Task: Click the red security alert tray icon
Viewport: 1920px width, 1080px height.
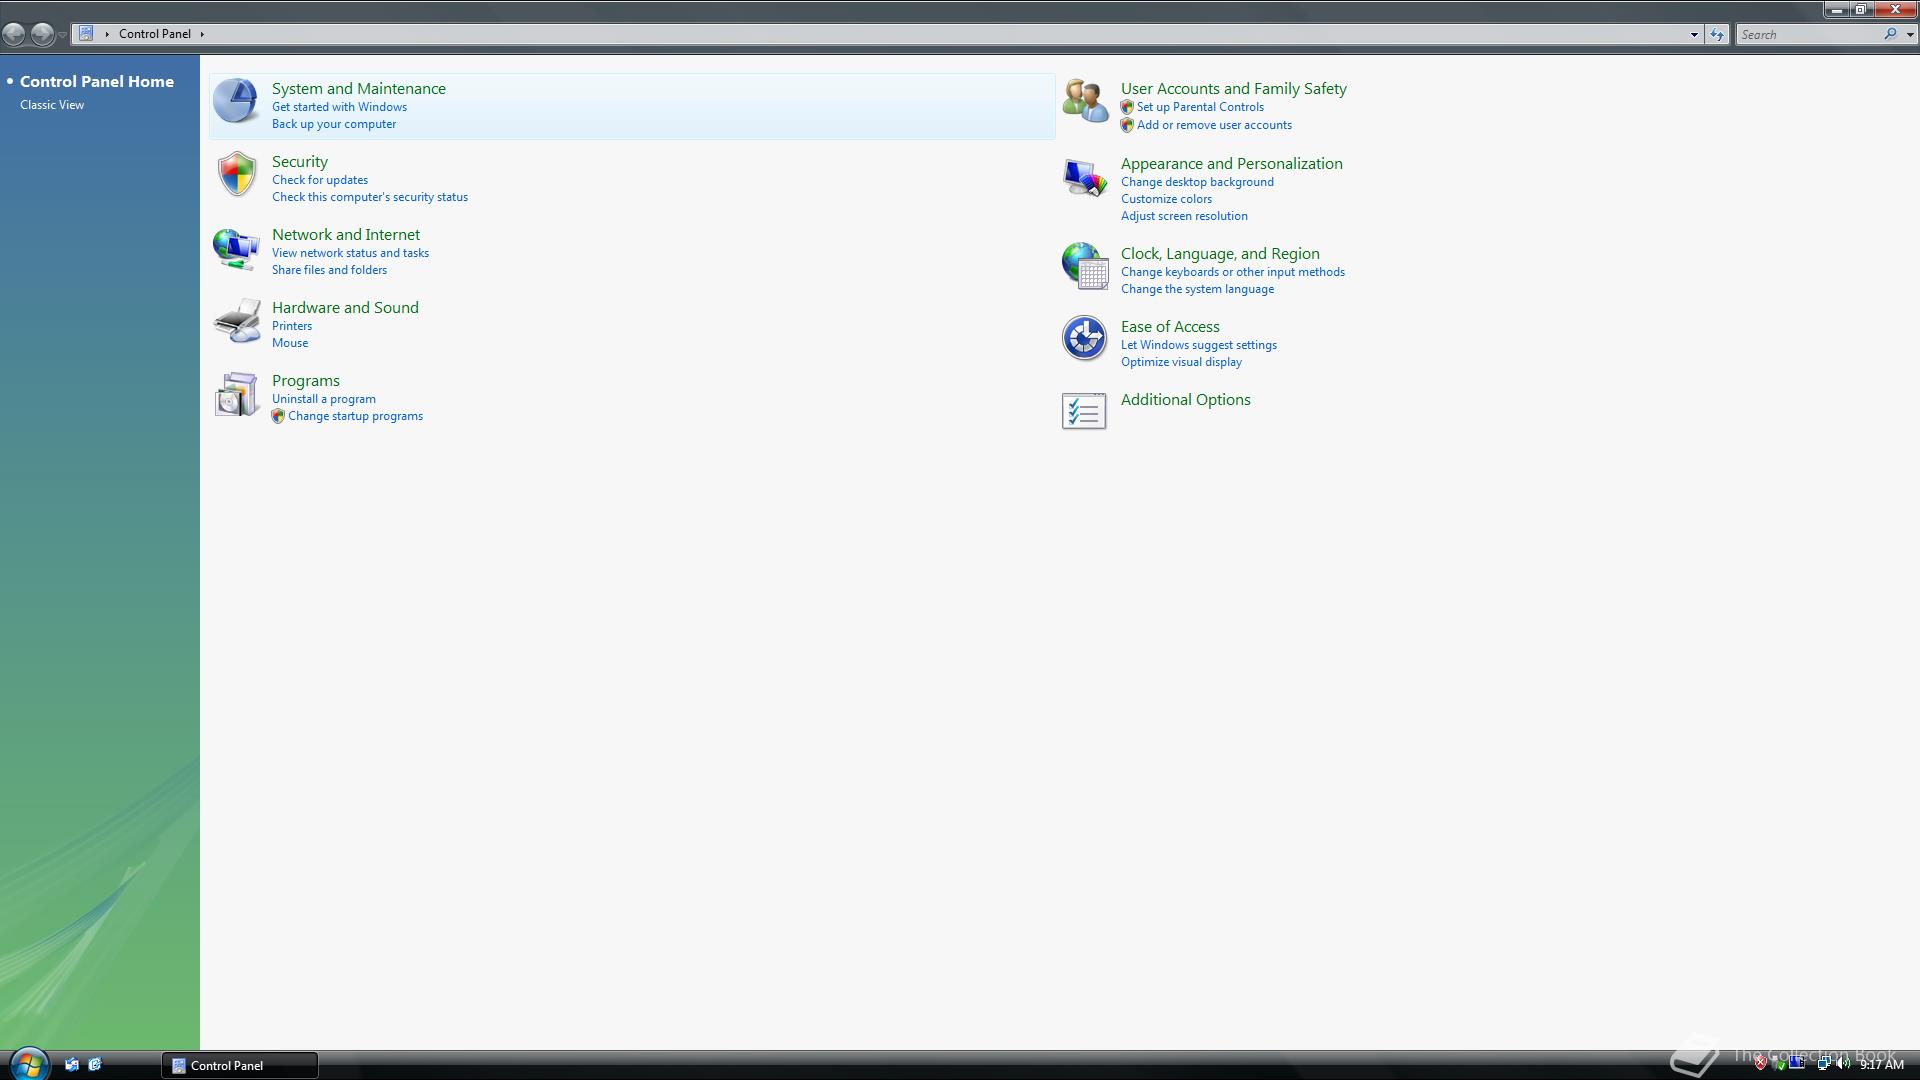Action: (x=1760, y=1064)
